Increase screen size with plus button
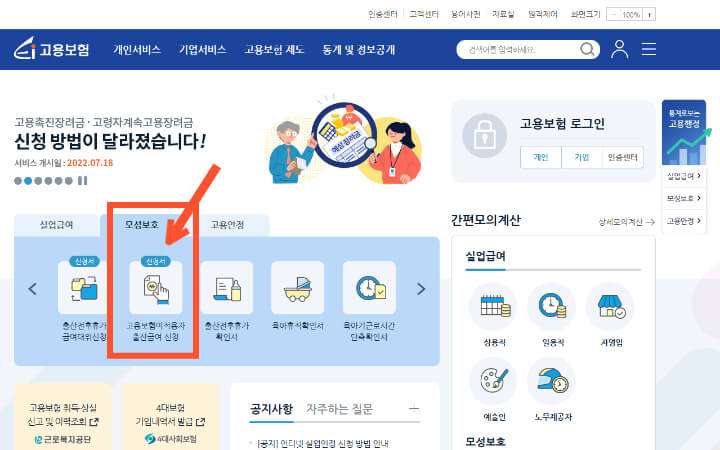The image size is (720, 450). (x=649, y=14)
